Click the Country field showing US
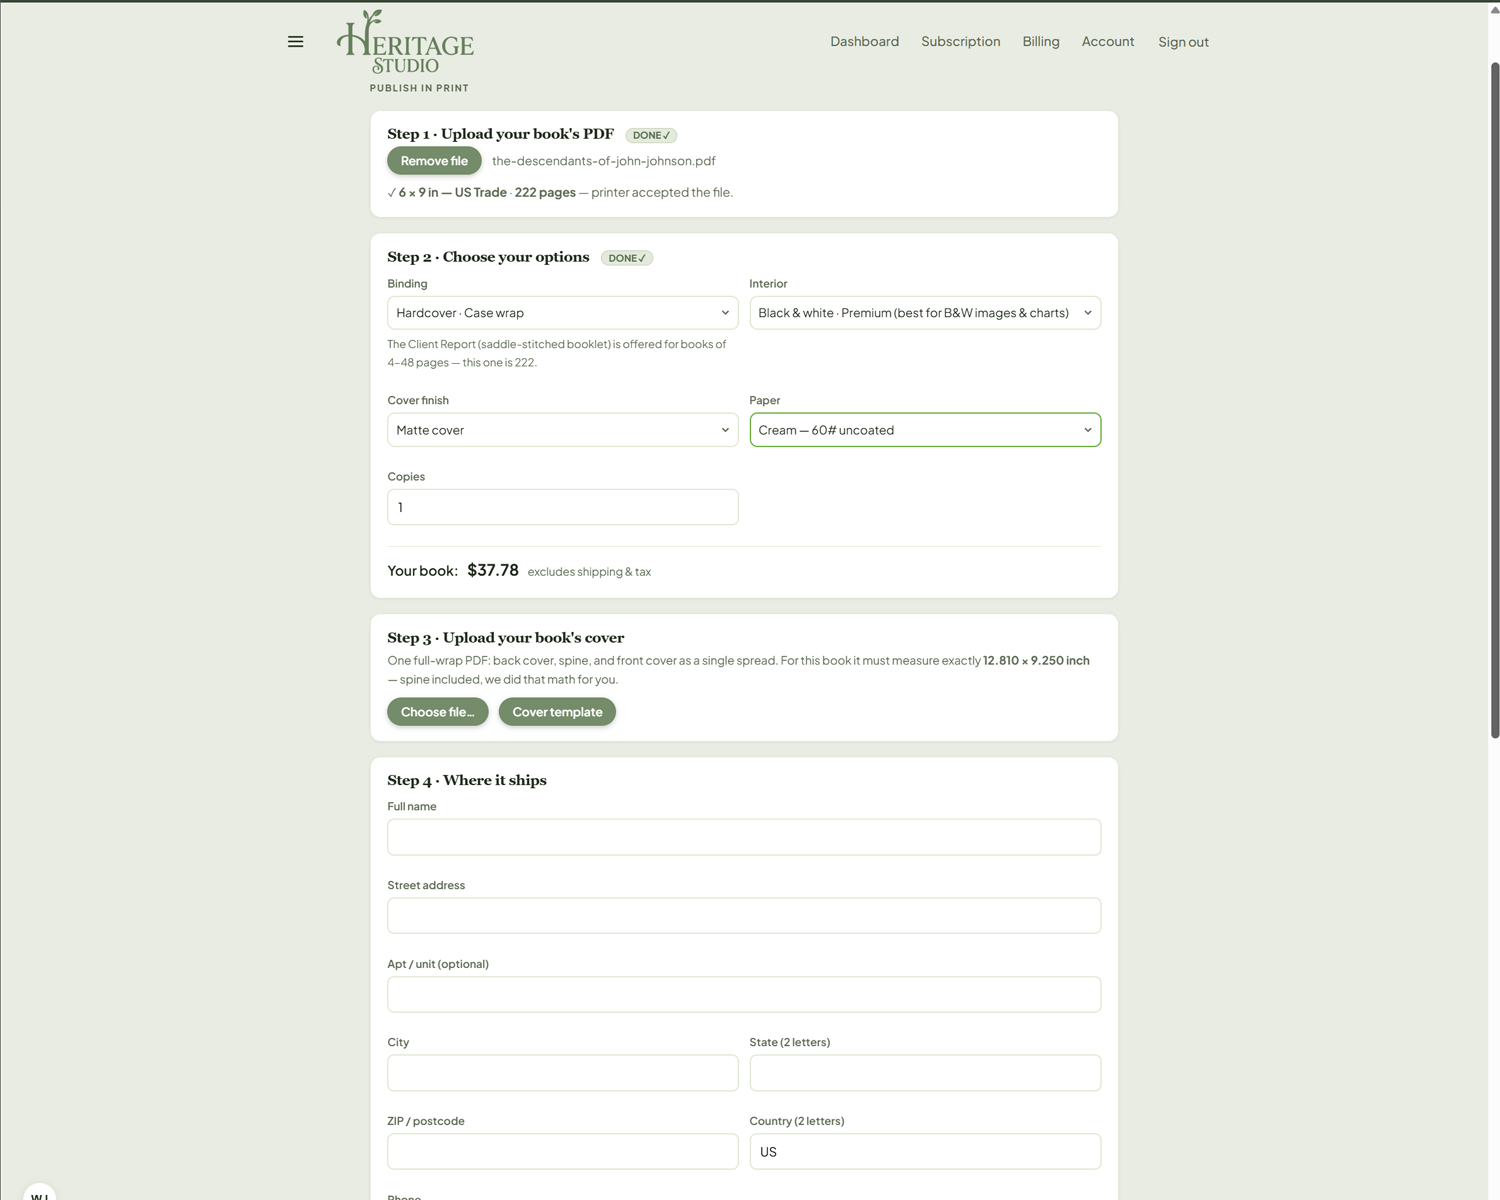 925,1152
